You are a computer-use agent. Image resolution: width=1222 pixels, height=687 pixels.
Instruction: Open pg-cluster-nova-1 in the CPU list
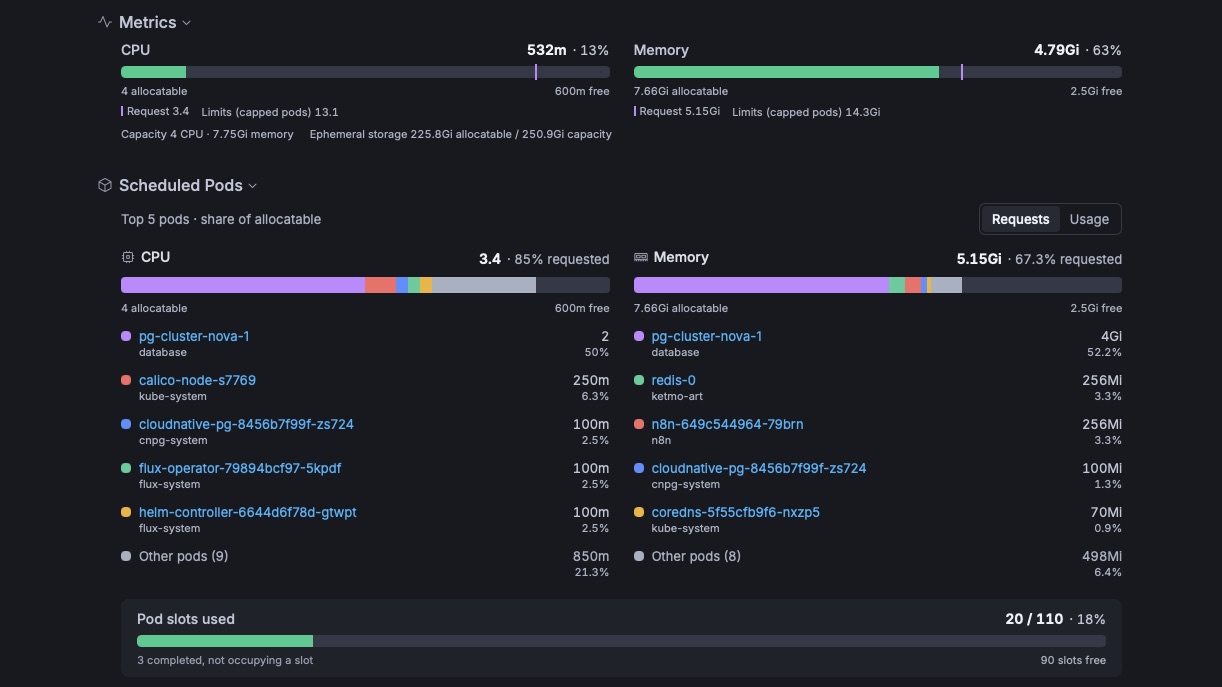coord(194,336)
